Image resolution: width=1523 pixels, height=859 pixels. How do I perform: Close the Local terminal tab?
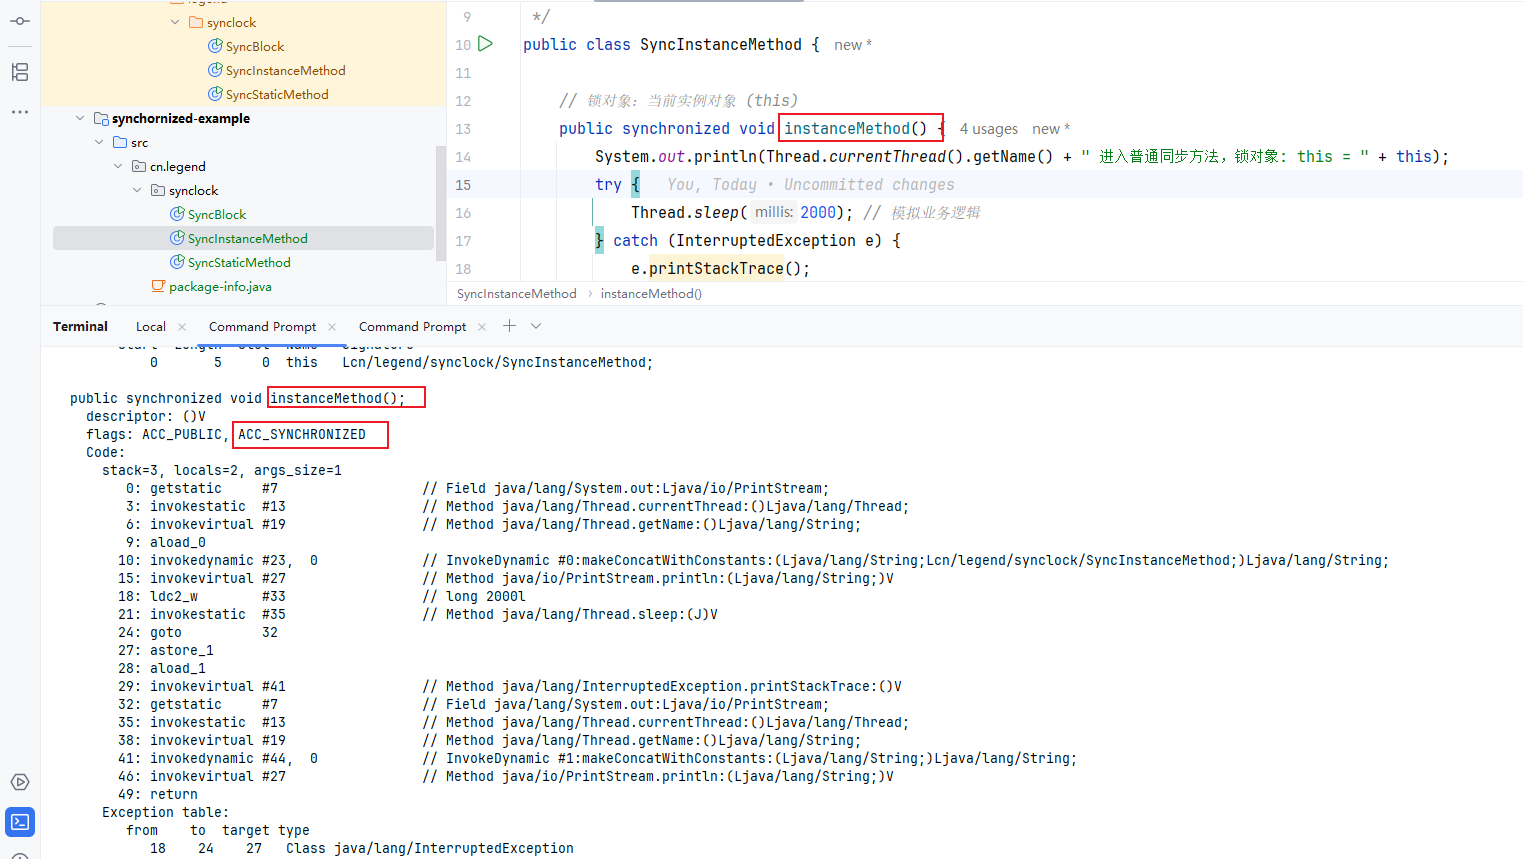pos(182,327)
